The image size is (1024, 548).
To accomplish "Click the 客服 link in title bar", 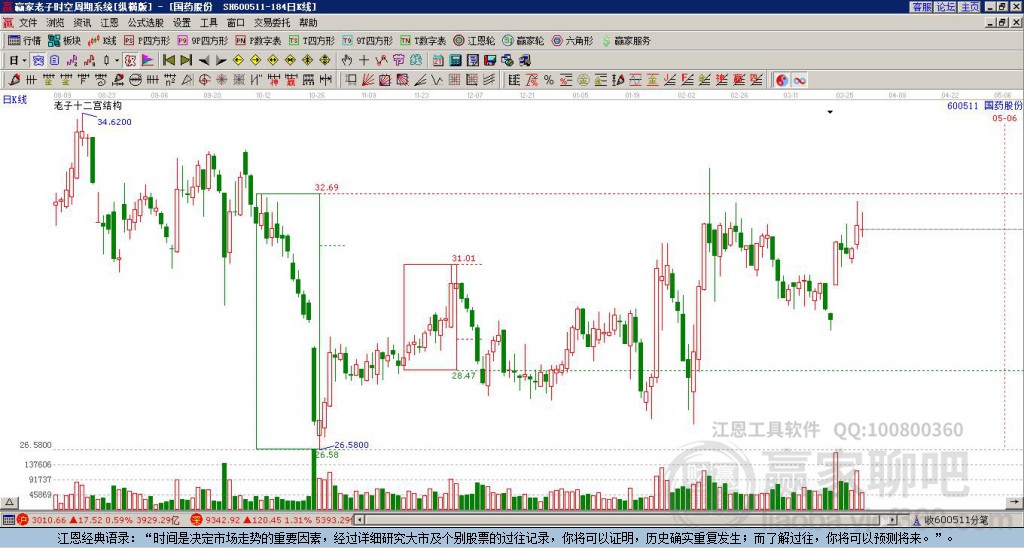I will click(921, 7).
